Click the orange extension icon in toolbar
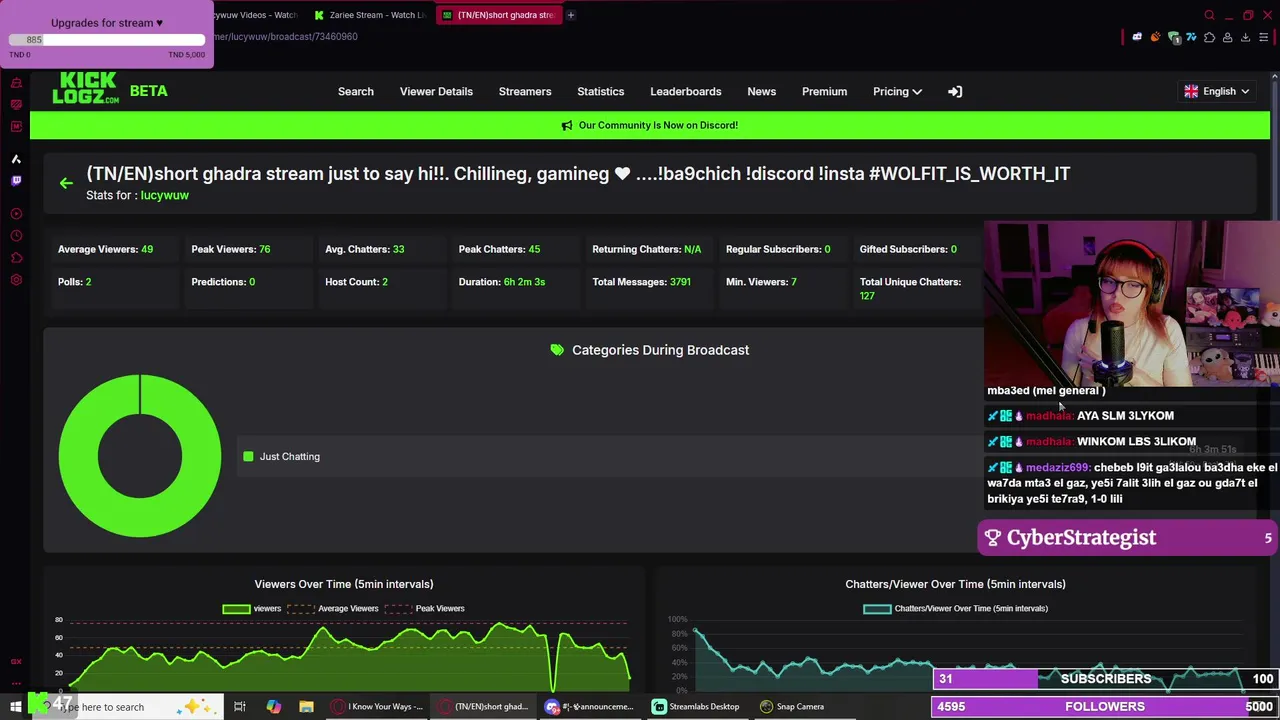Viewport: 1280px width, 720px height. [1156, 37]
